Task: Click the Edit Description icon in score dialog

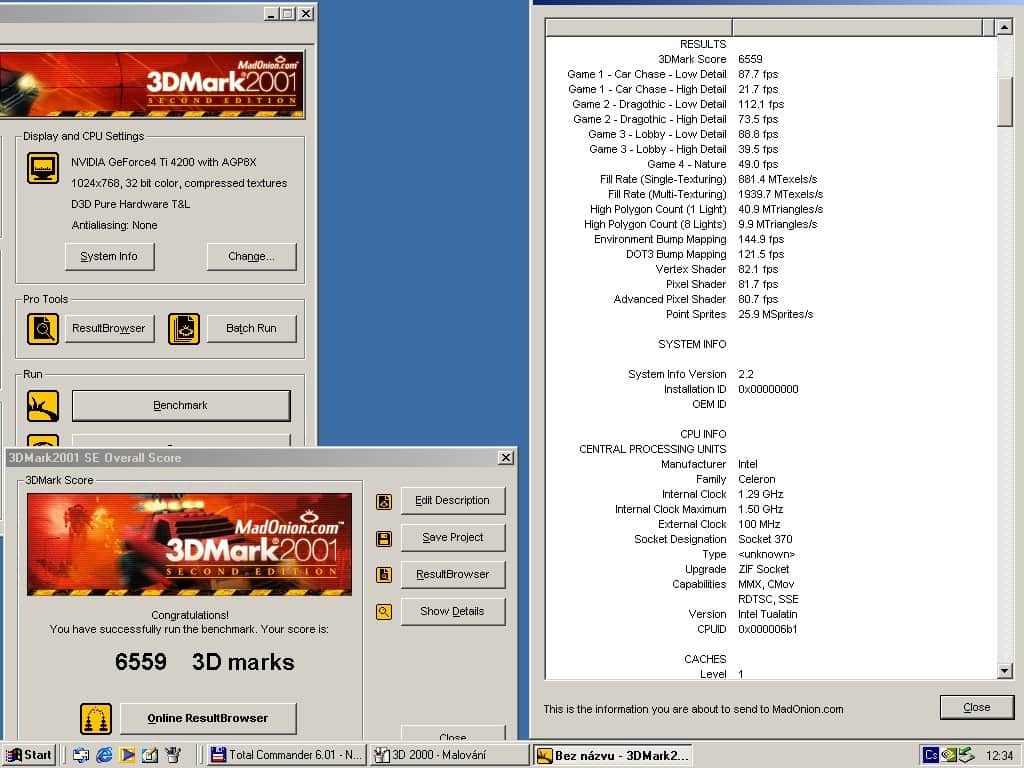Action: (x=384, y=502)
